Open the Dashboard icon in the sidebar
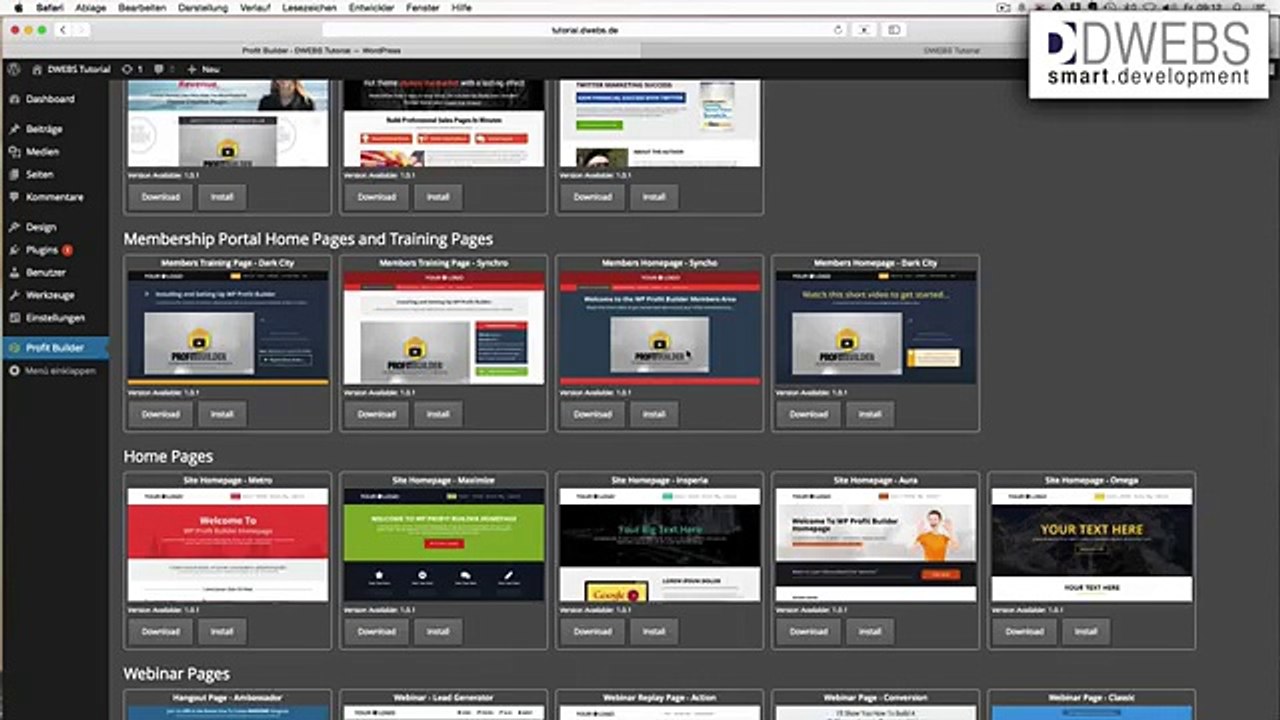 coord(15,99)
